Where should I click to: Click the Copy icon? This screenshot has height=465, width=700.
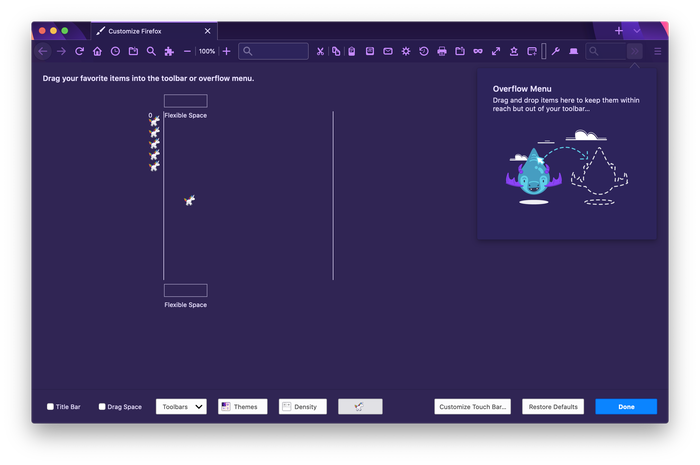click(x=336, y=51)
